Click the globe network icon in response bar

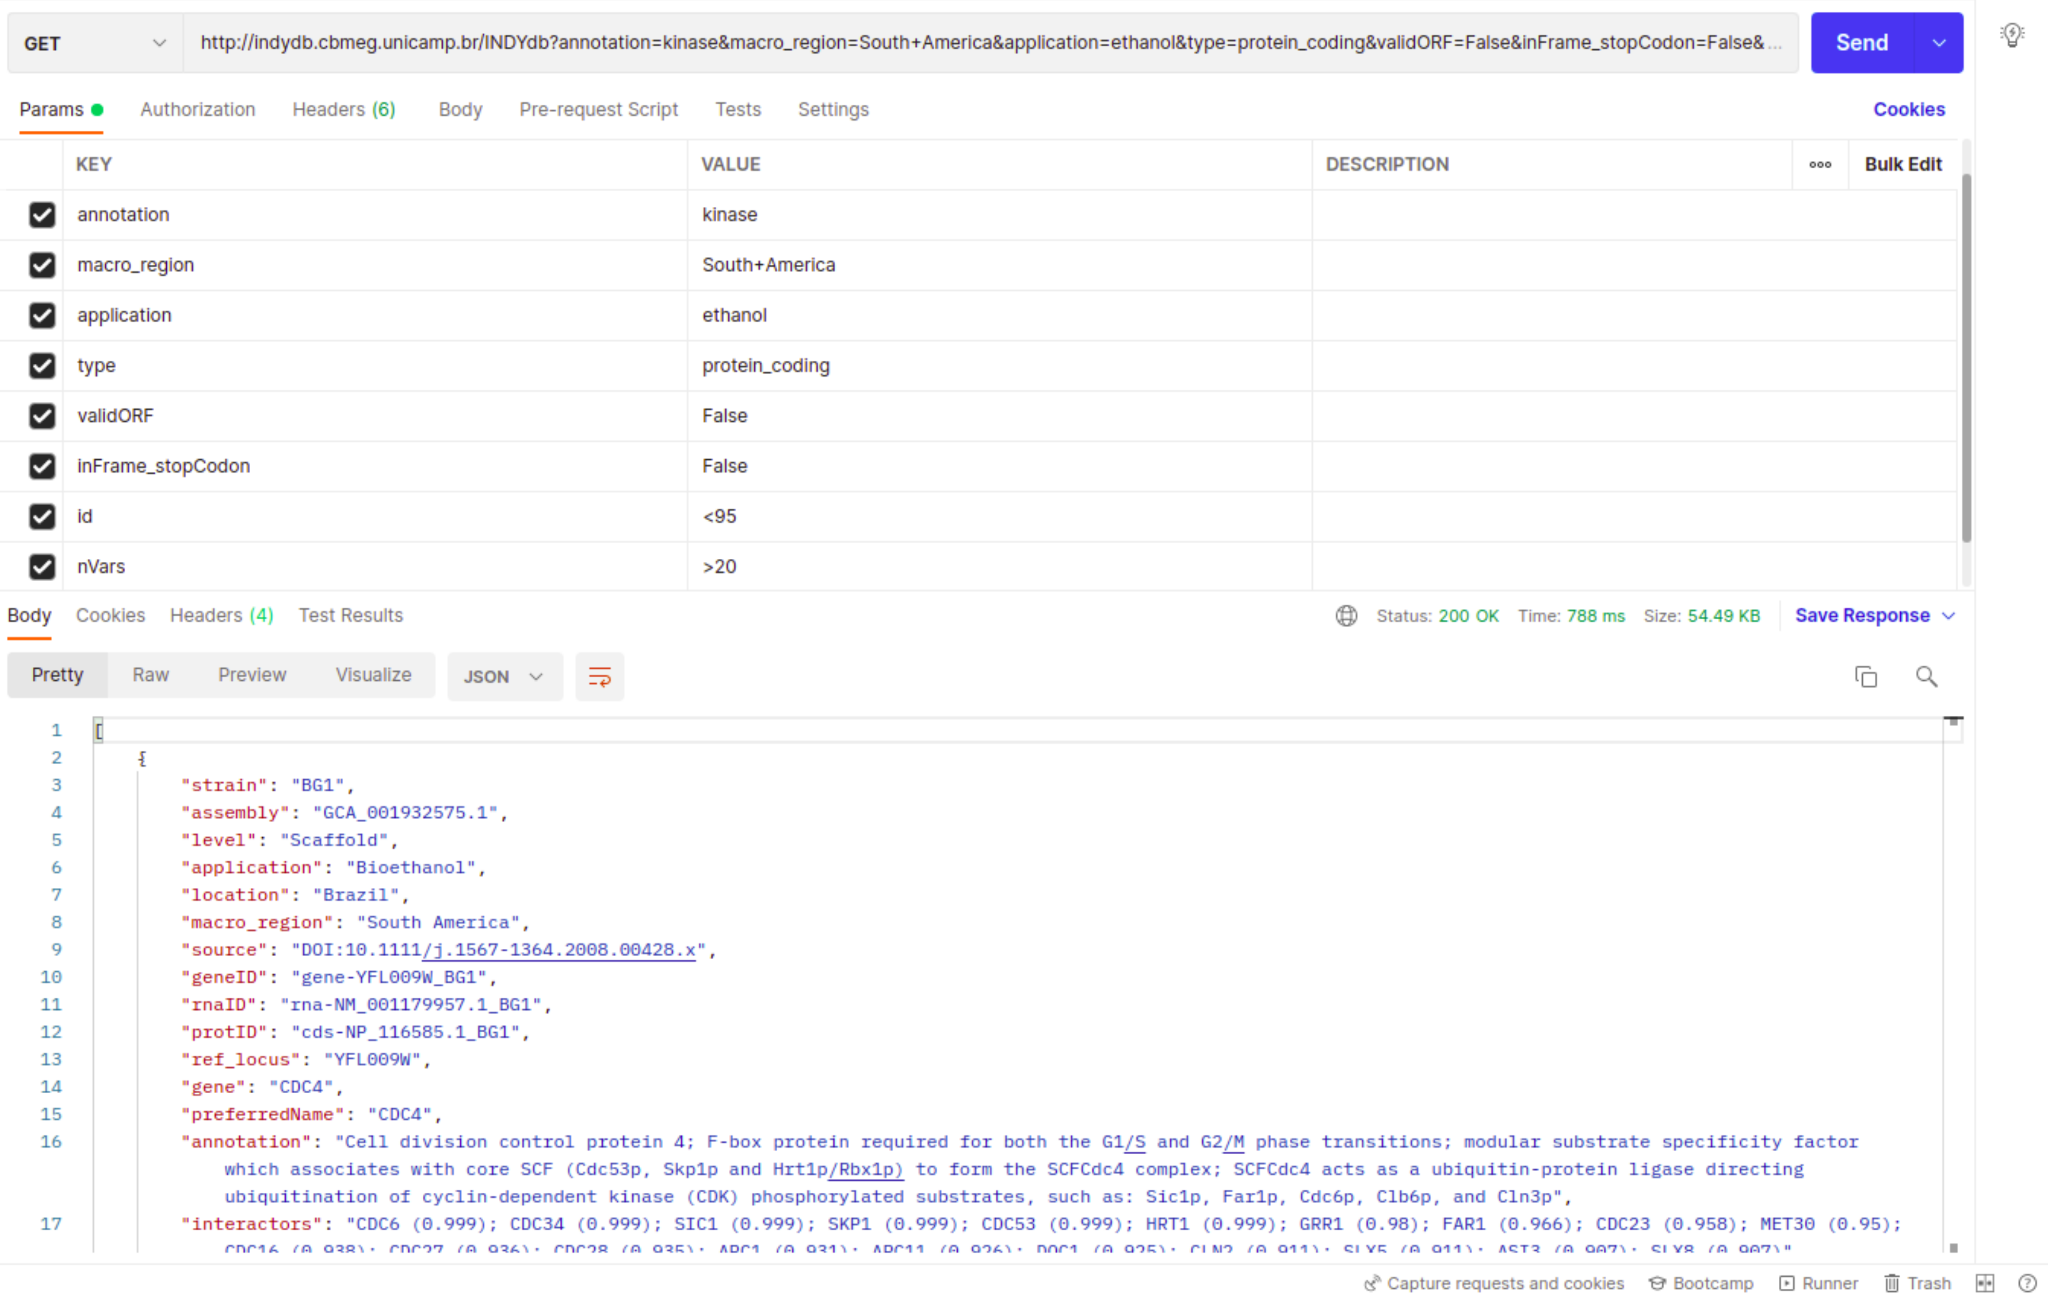pos(1346,616)
